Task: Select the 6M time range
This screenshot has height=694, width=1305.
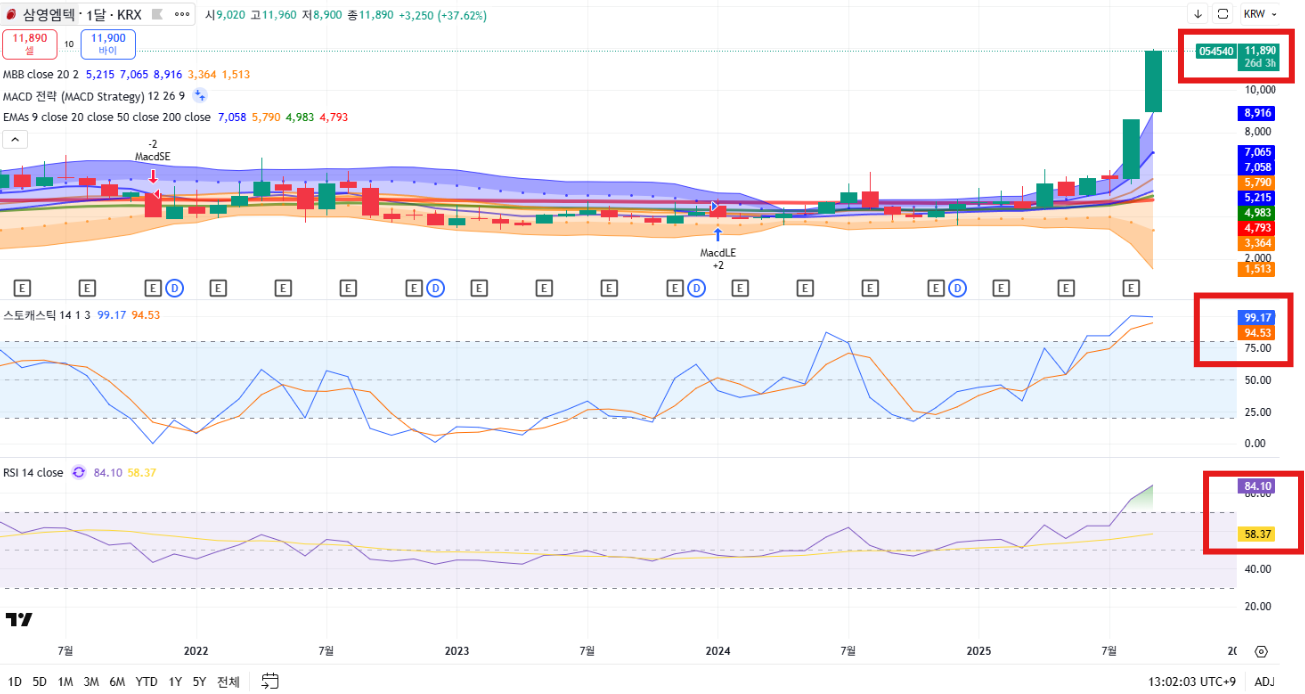Action: [117, 682]
